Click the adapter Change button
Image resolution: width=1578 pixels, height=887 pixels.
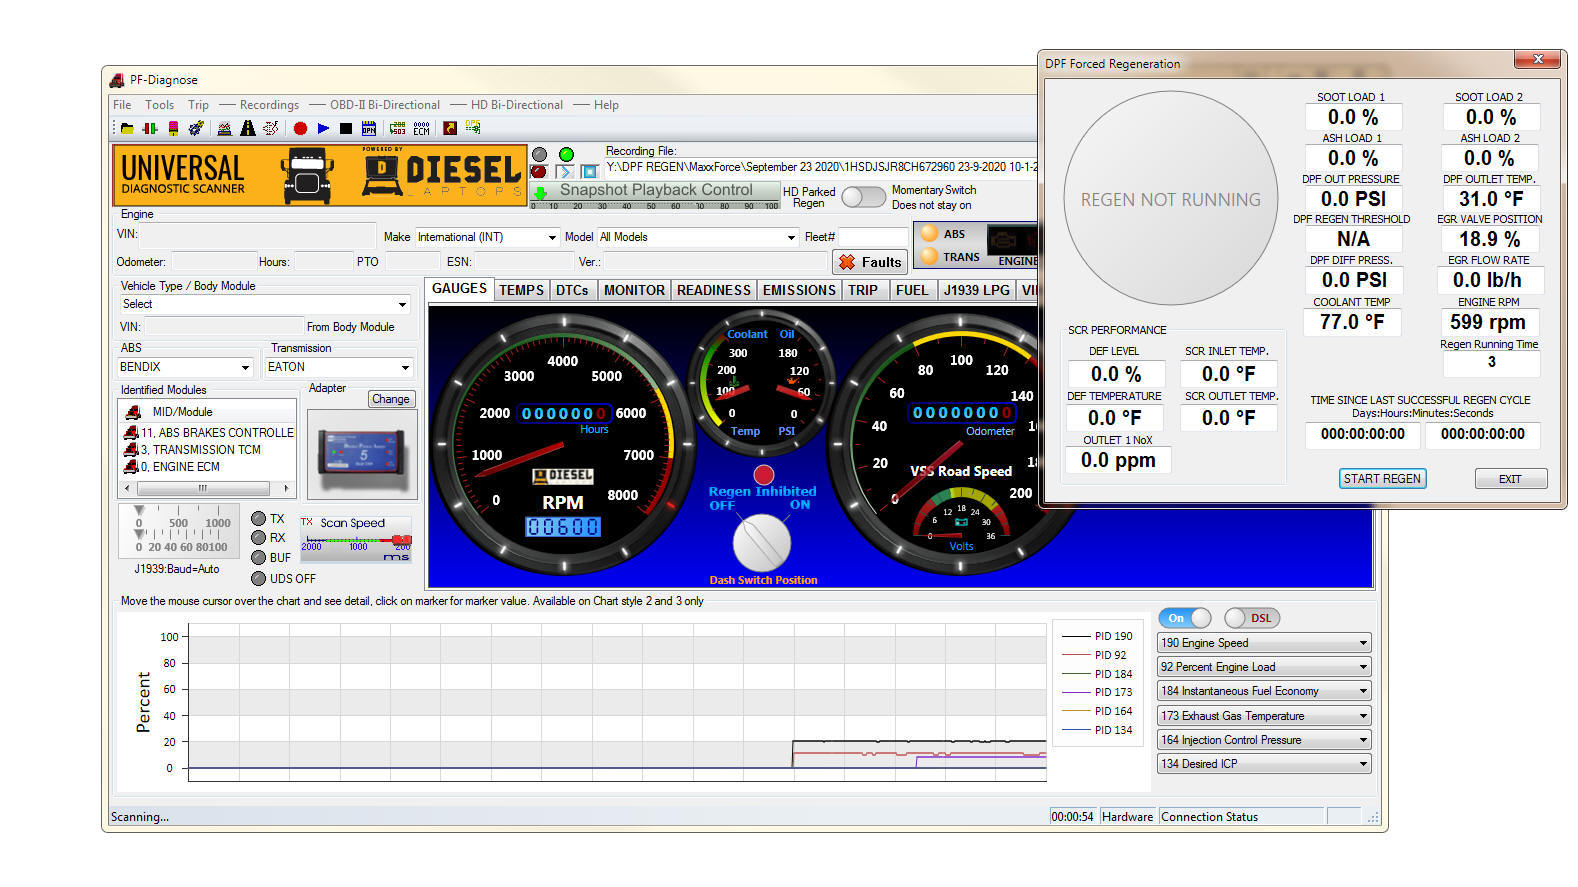pos(390,399)
